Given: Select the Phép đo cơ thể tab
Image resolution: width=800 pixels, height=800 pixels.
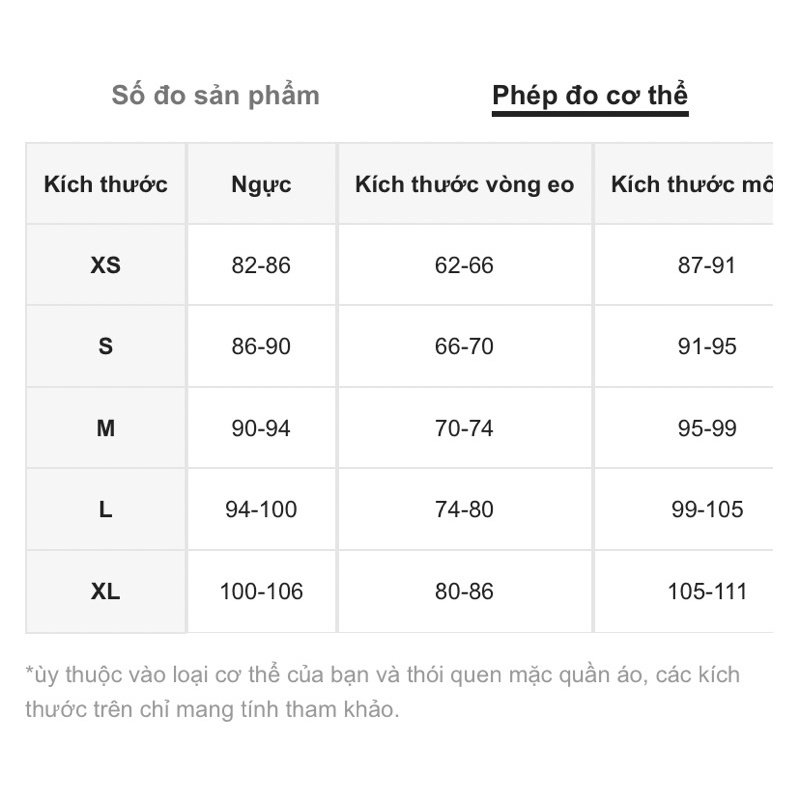Looking at the screenshot, I should 590,96.
